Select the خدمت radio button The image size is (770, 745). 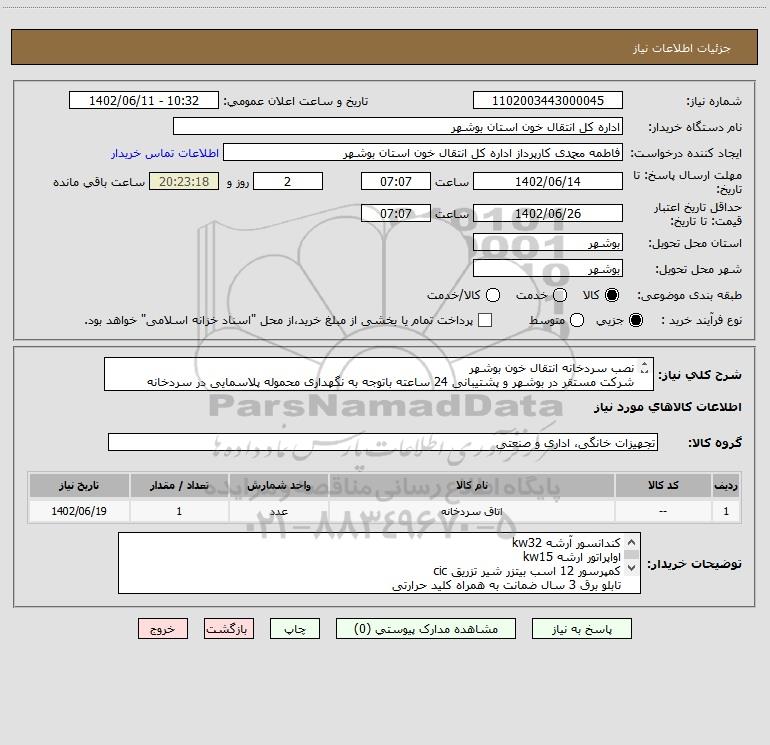[560, 295]
